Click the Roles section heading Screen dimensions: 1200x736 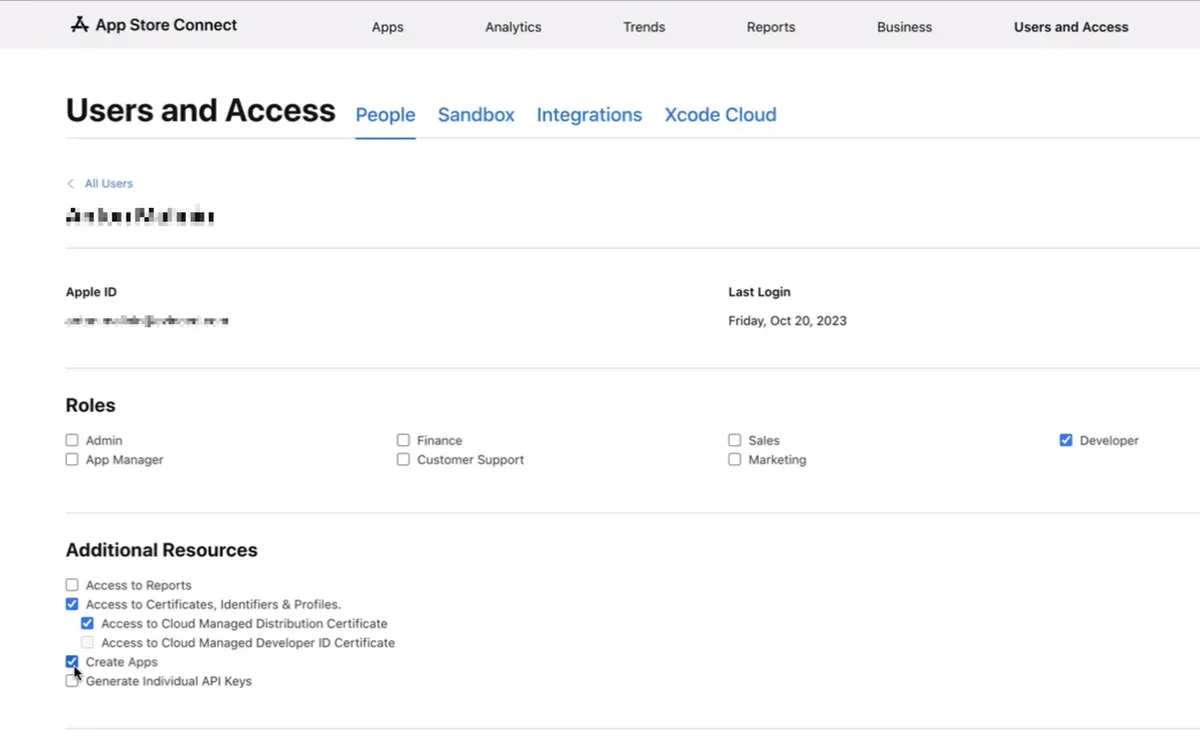point(90,405)
